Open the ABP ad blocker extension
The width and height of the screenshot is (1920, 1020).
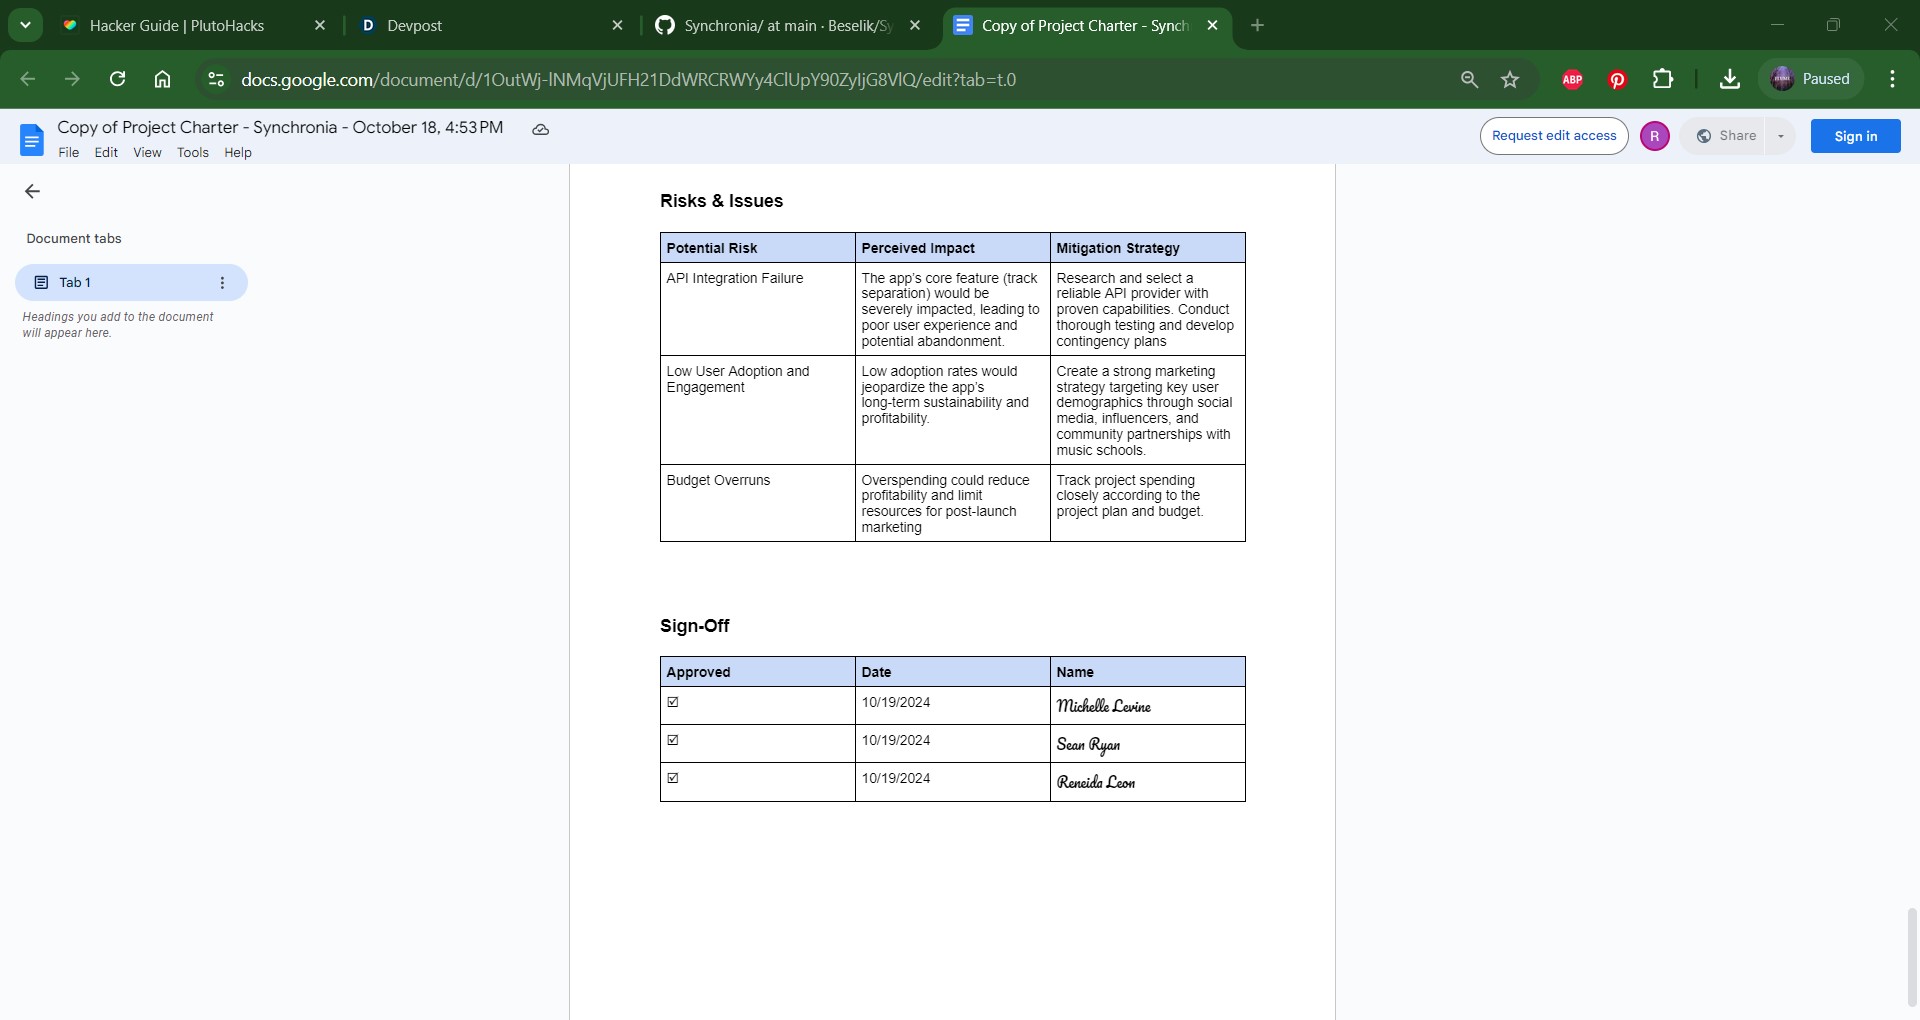click(1572, 79)
